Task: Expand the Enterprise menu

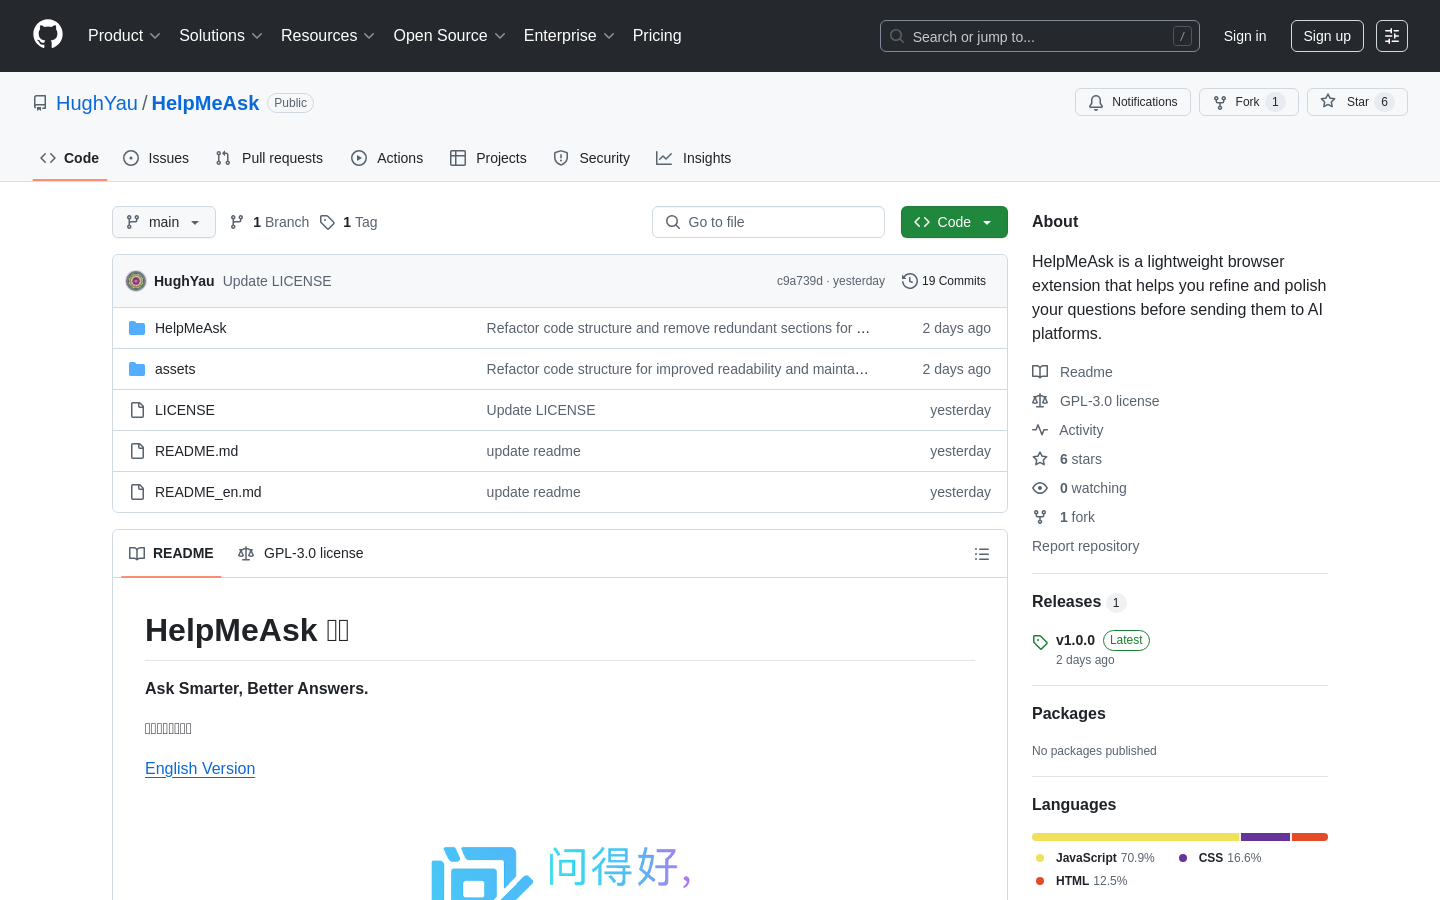Action: click(x=569, y=36)
